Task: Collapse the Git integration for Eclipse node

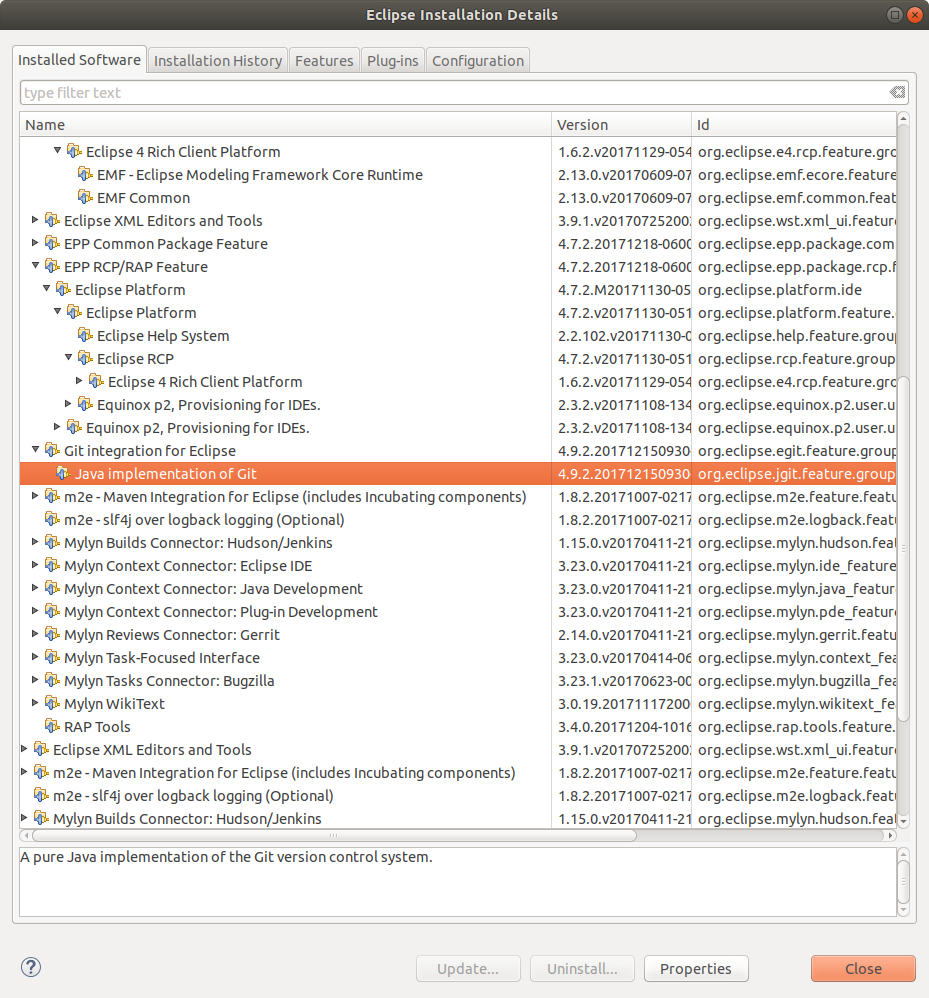Action: click(36, 449)
